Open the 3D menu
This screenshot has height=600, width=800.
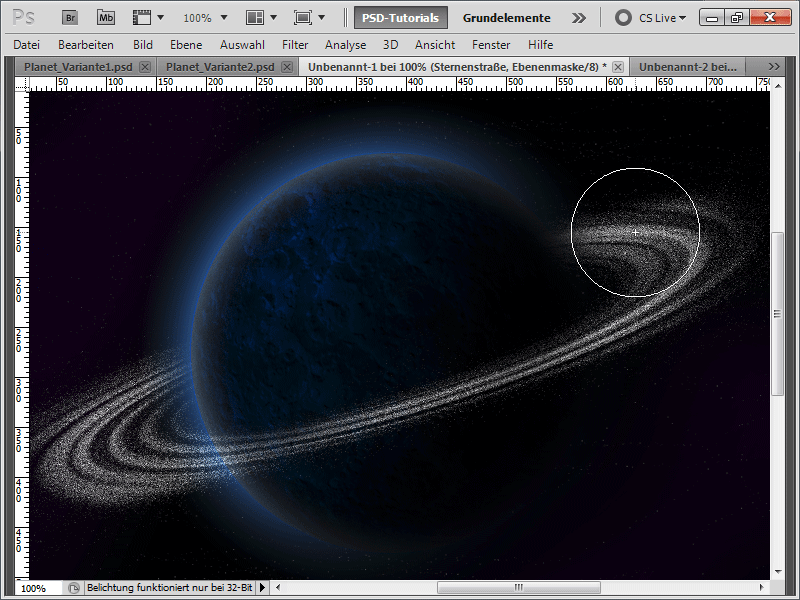coord(390,45)
